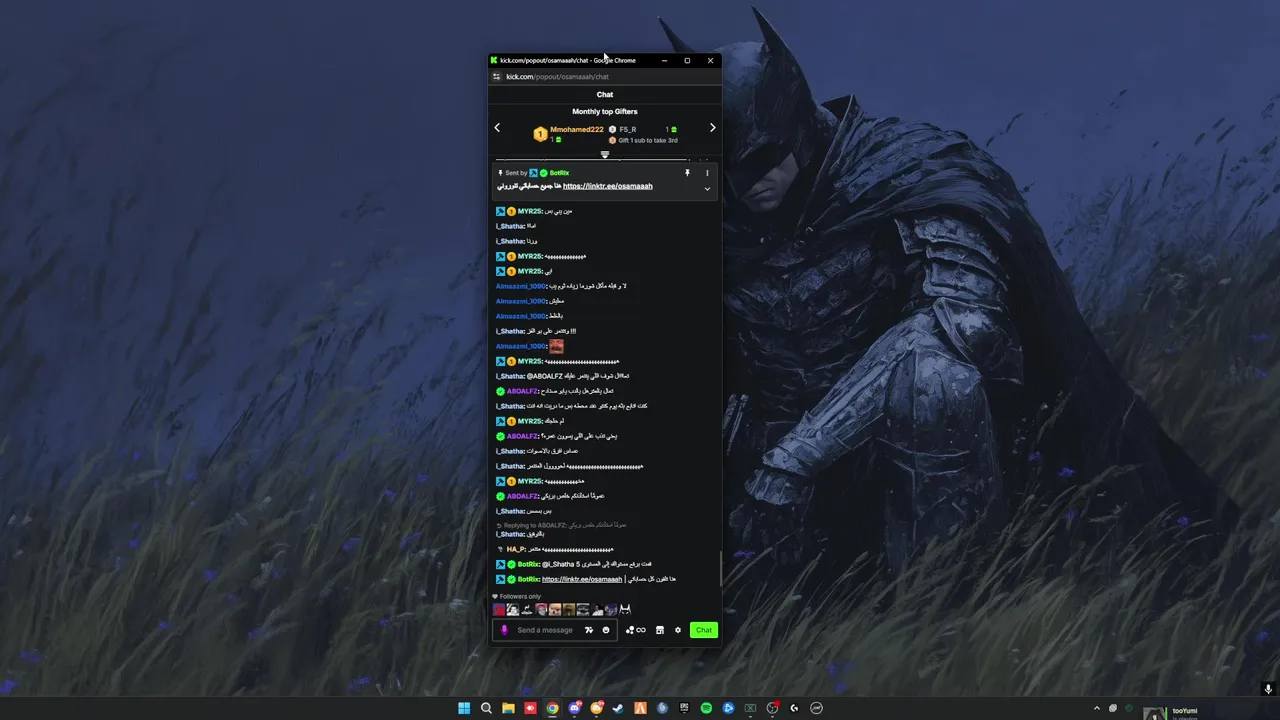Click the green Chat send button

pos(704,630)
